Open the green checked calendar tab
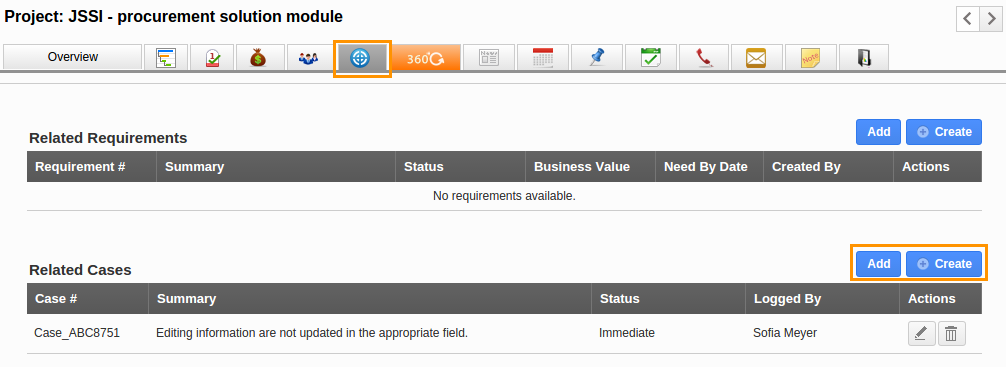 click(651, 57)
